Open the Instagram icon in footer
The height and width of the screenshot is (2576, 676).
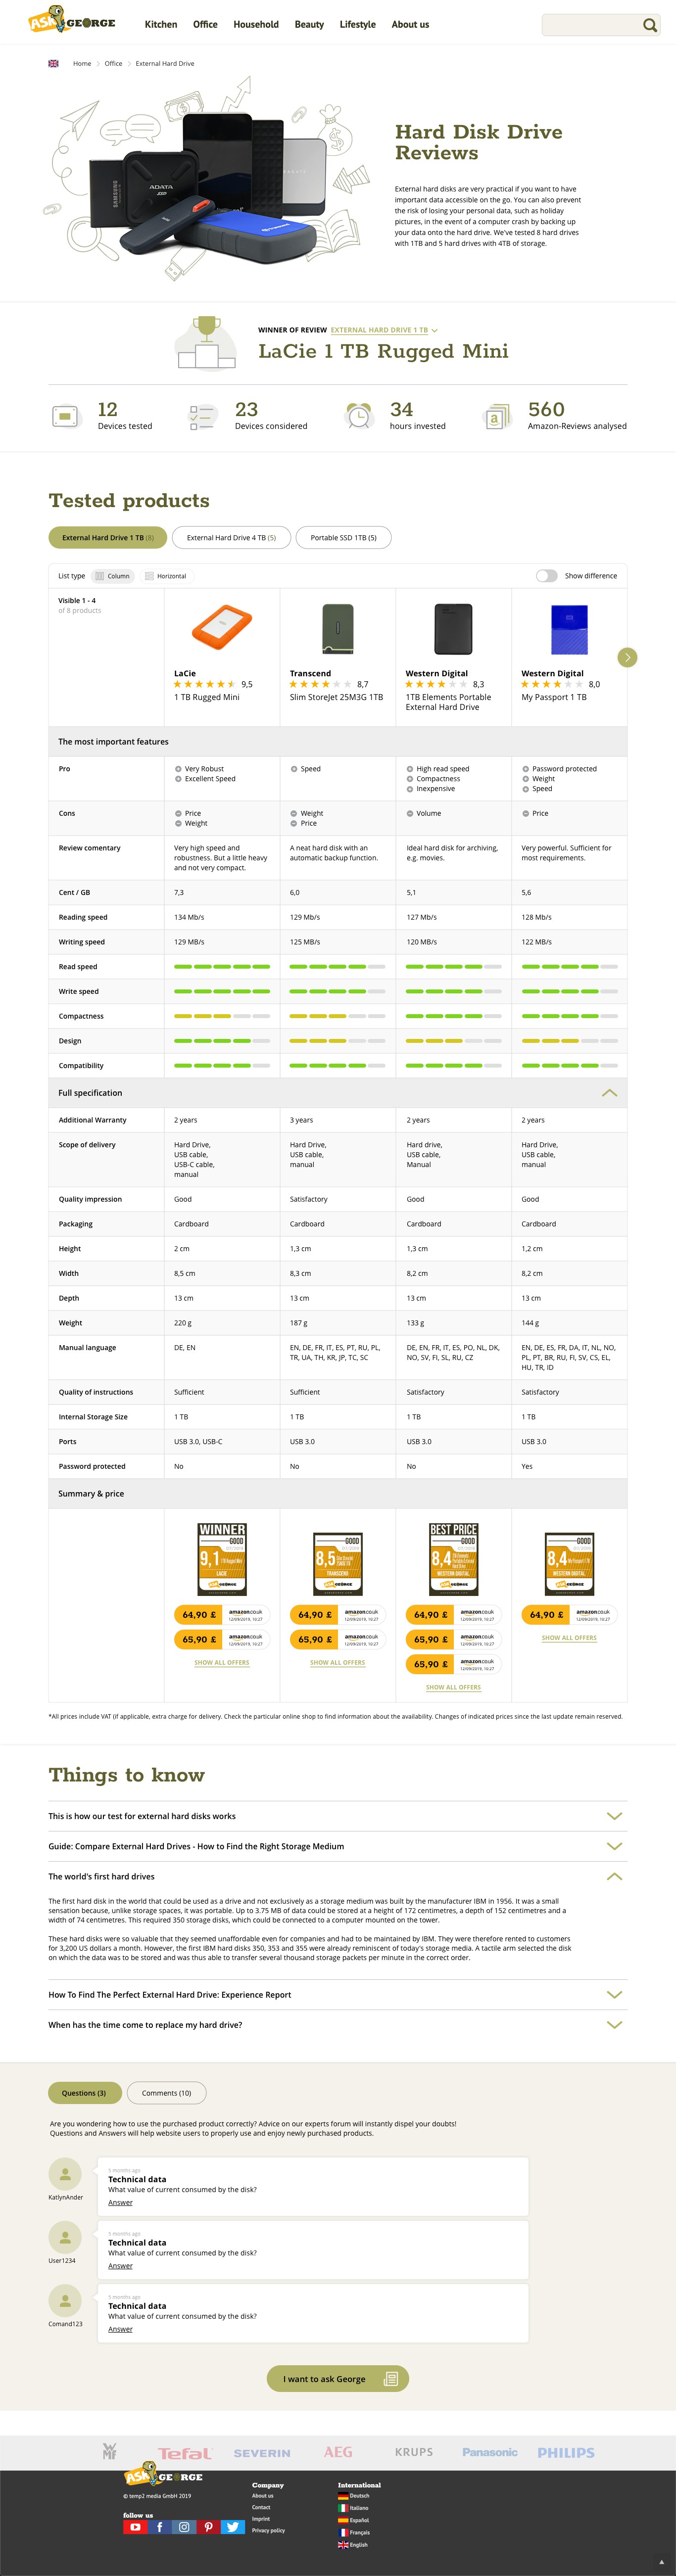[x=184, y=2526]
